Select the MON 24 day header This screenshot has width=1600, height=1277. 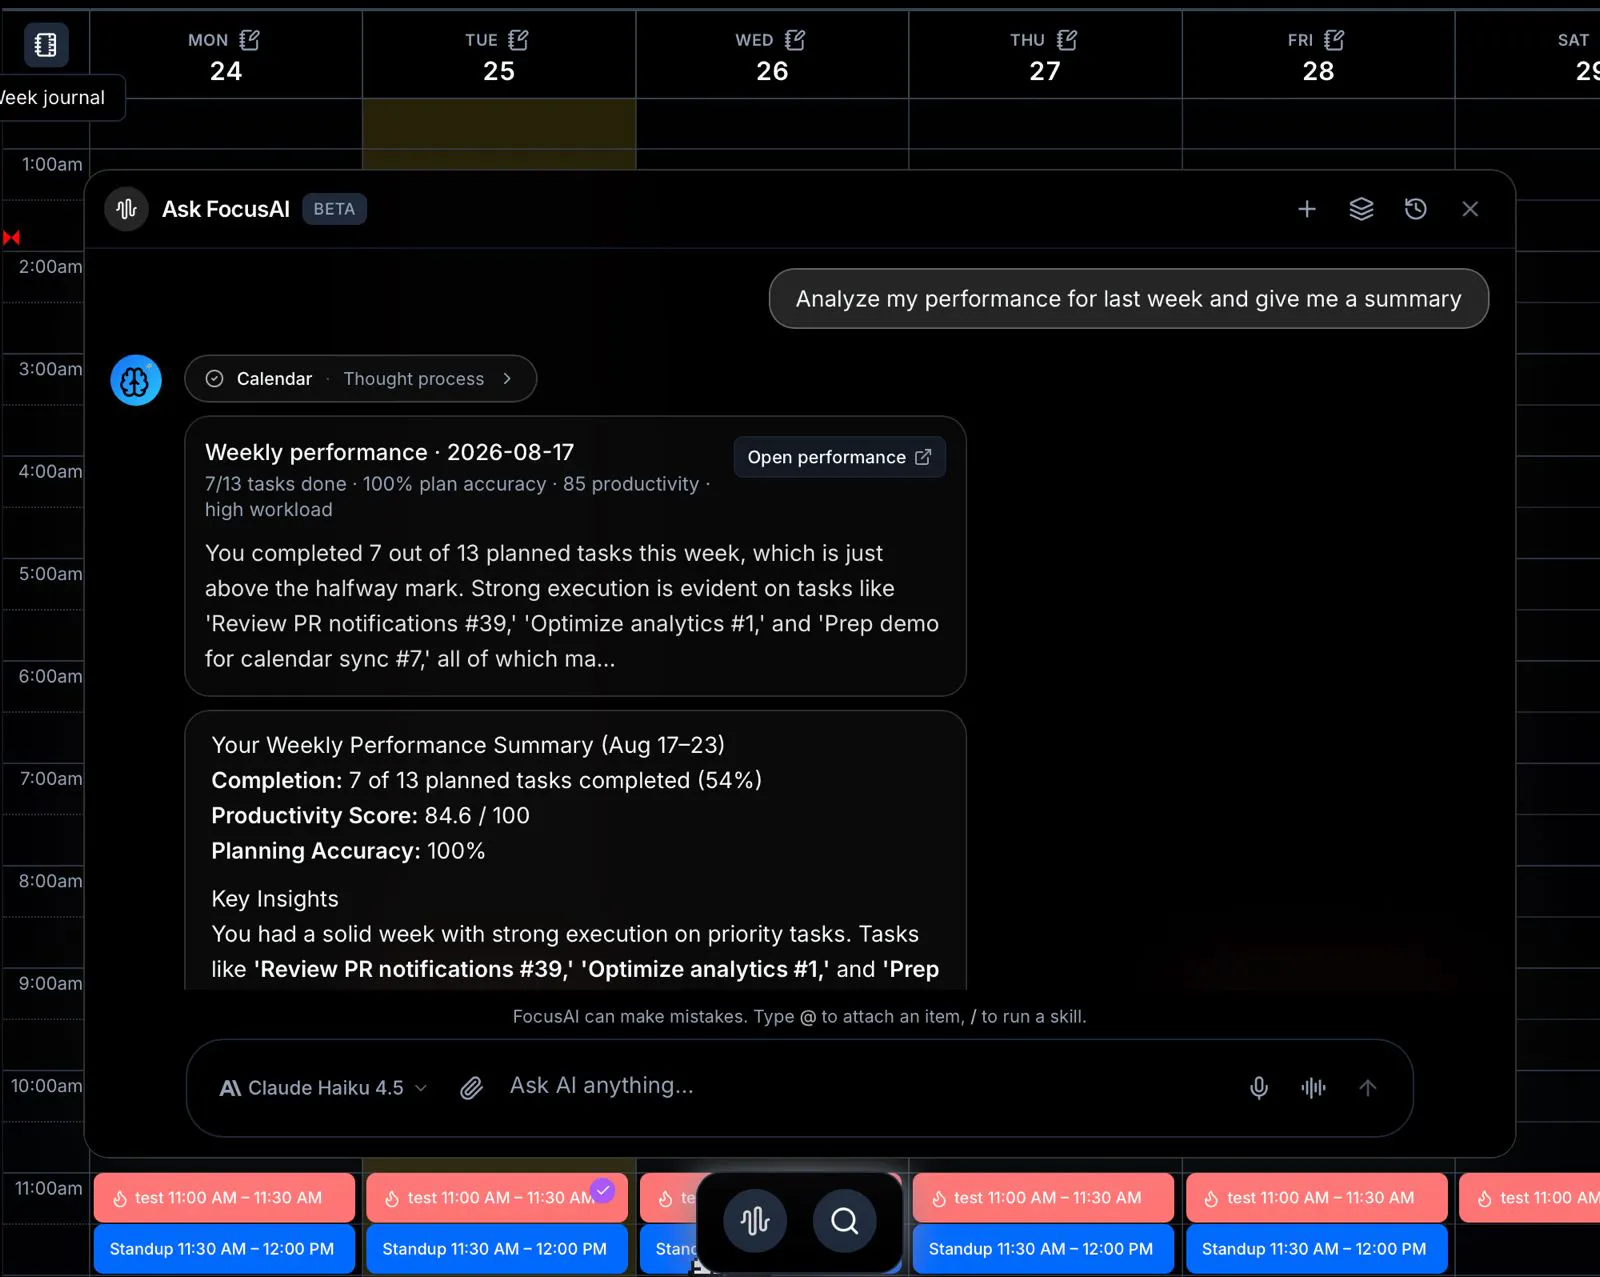click(x=225, y=56)
